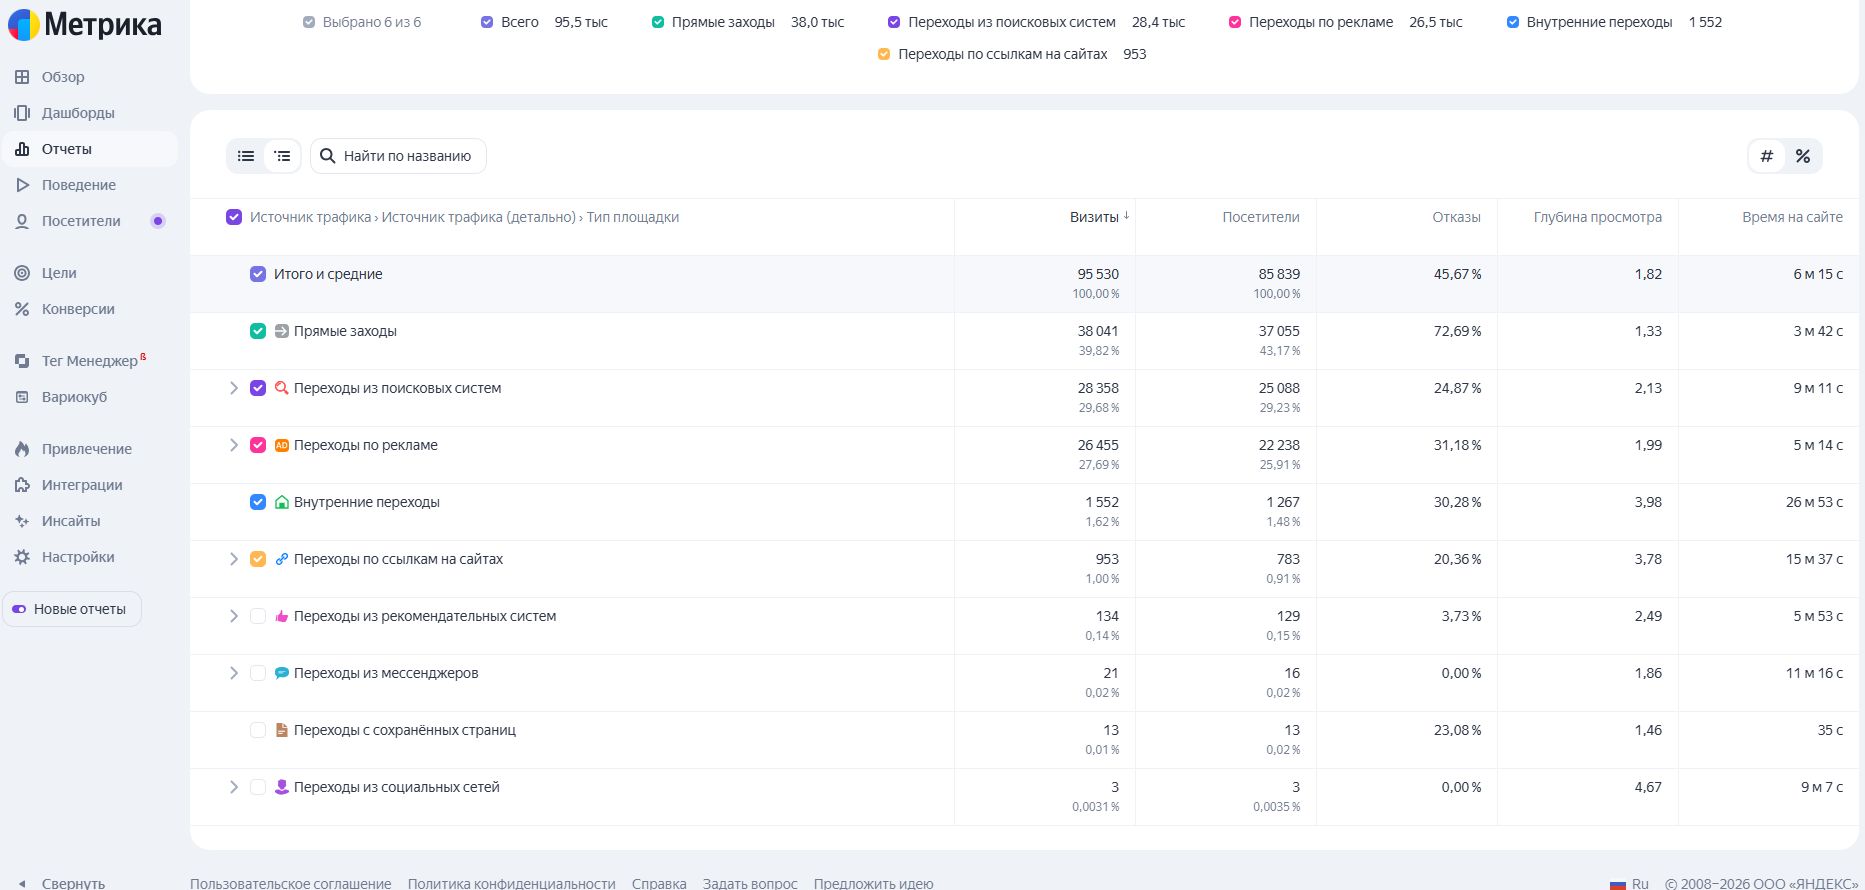Uncheck the Прямые заходы row checkbox
This screenshot has height=890, width=1865.
coord(258,331)
